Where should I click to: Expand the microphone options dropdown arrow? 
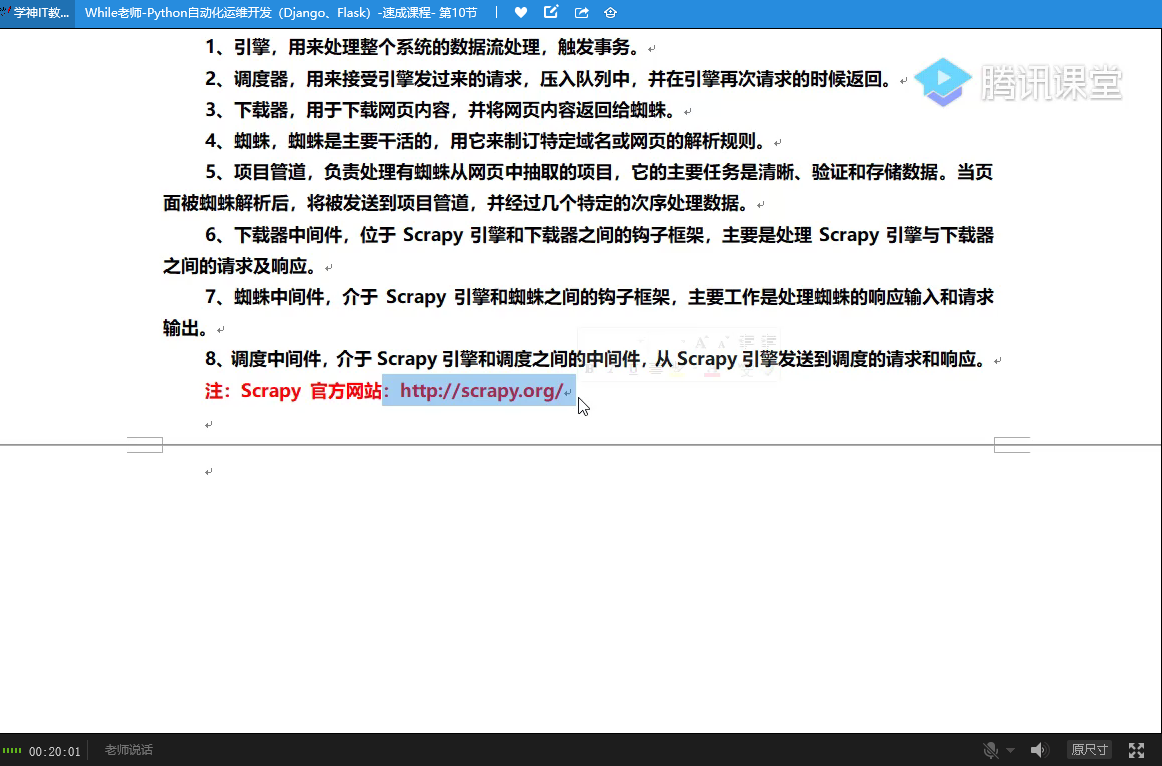pos(1010,751)
